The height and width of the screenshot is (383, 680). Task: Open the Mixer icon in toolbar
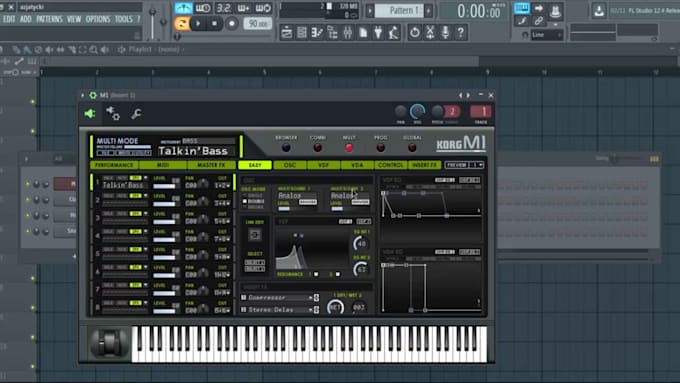348,33
